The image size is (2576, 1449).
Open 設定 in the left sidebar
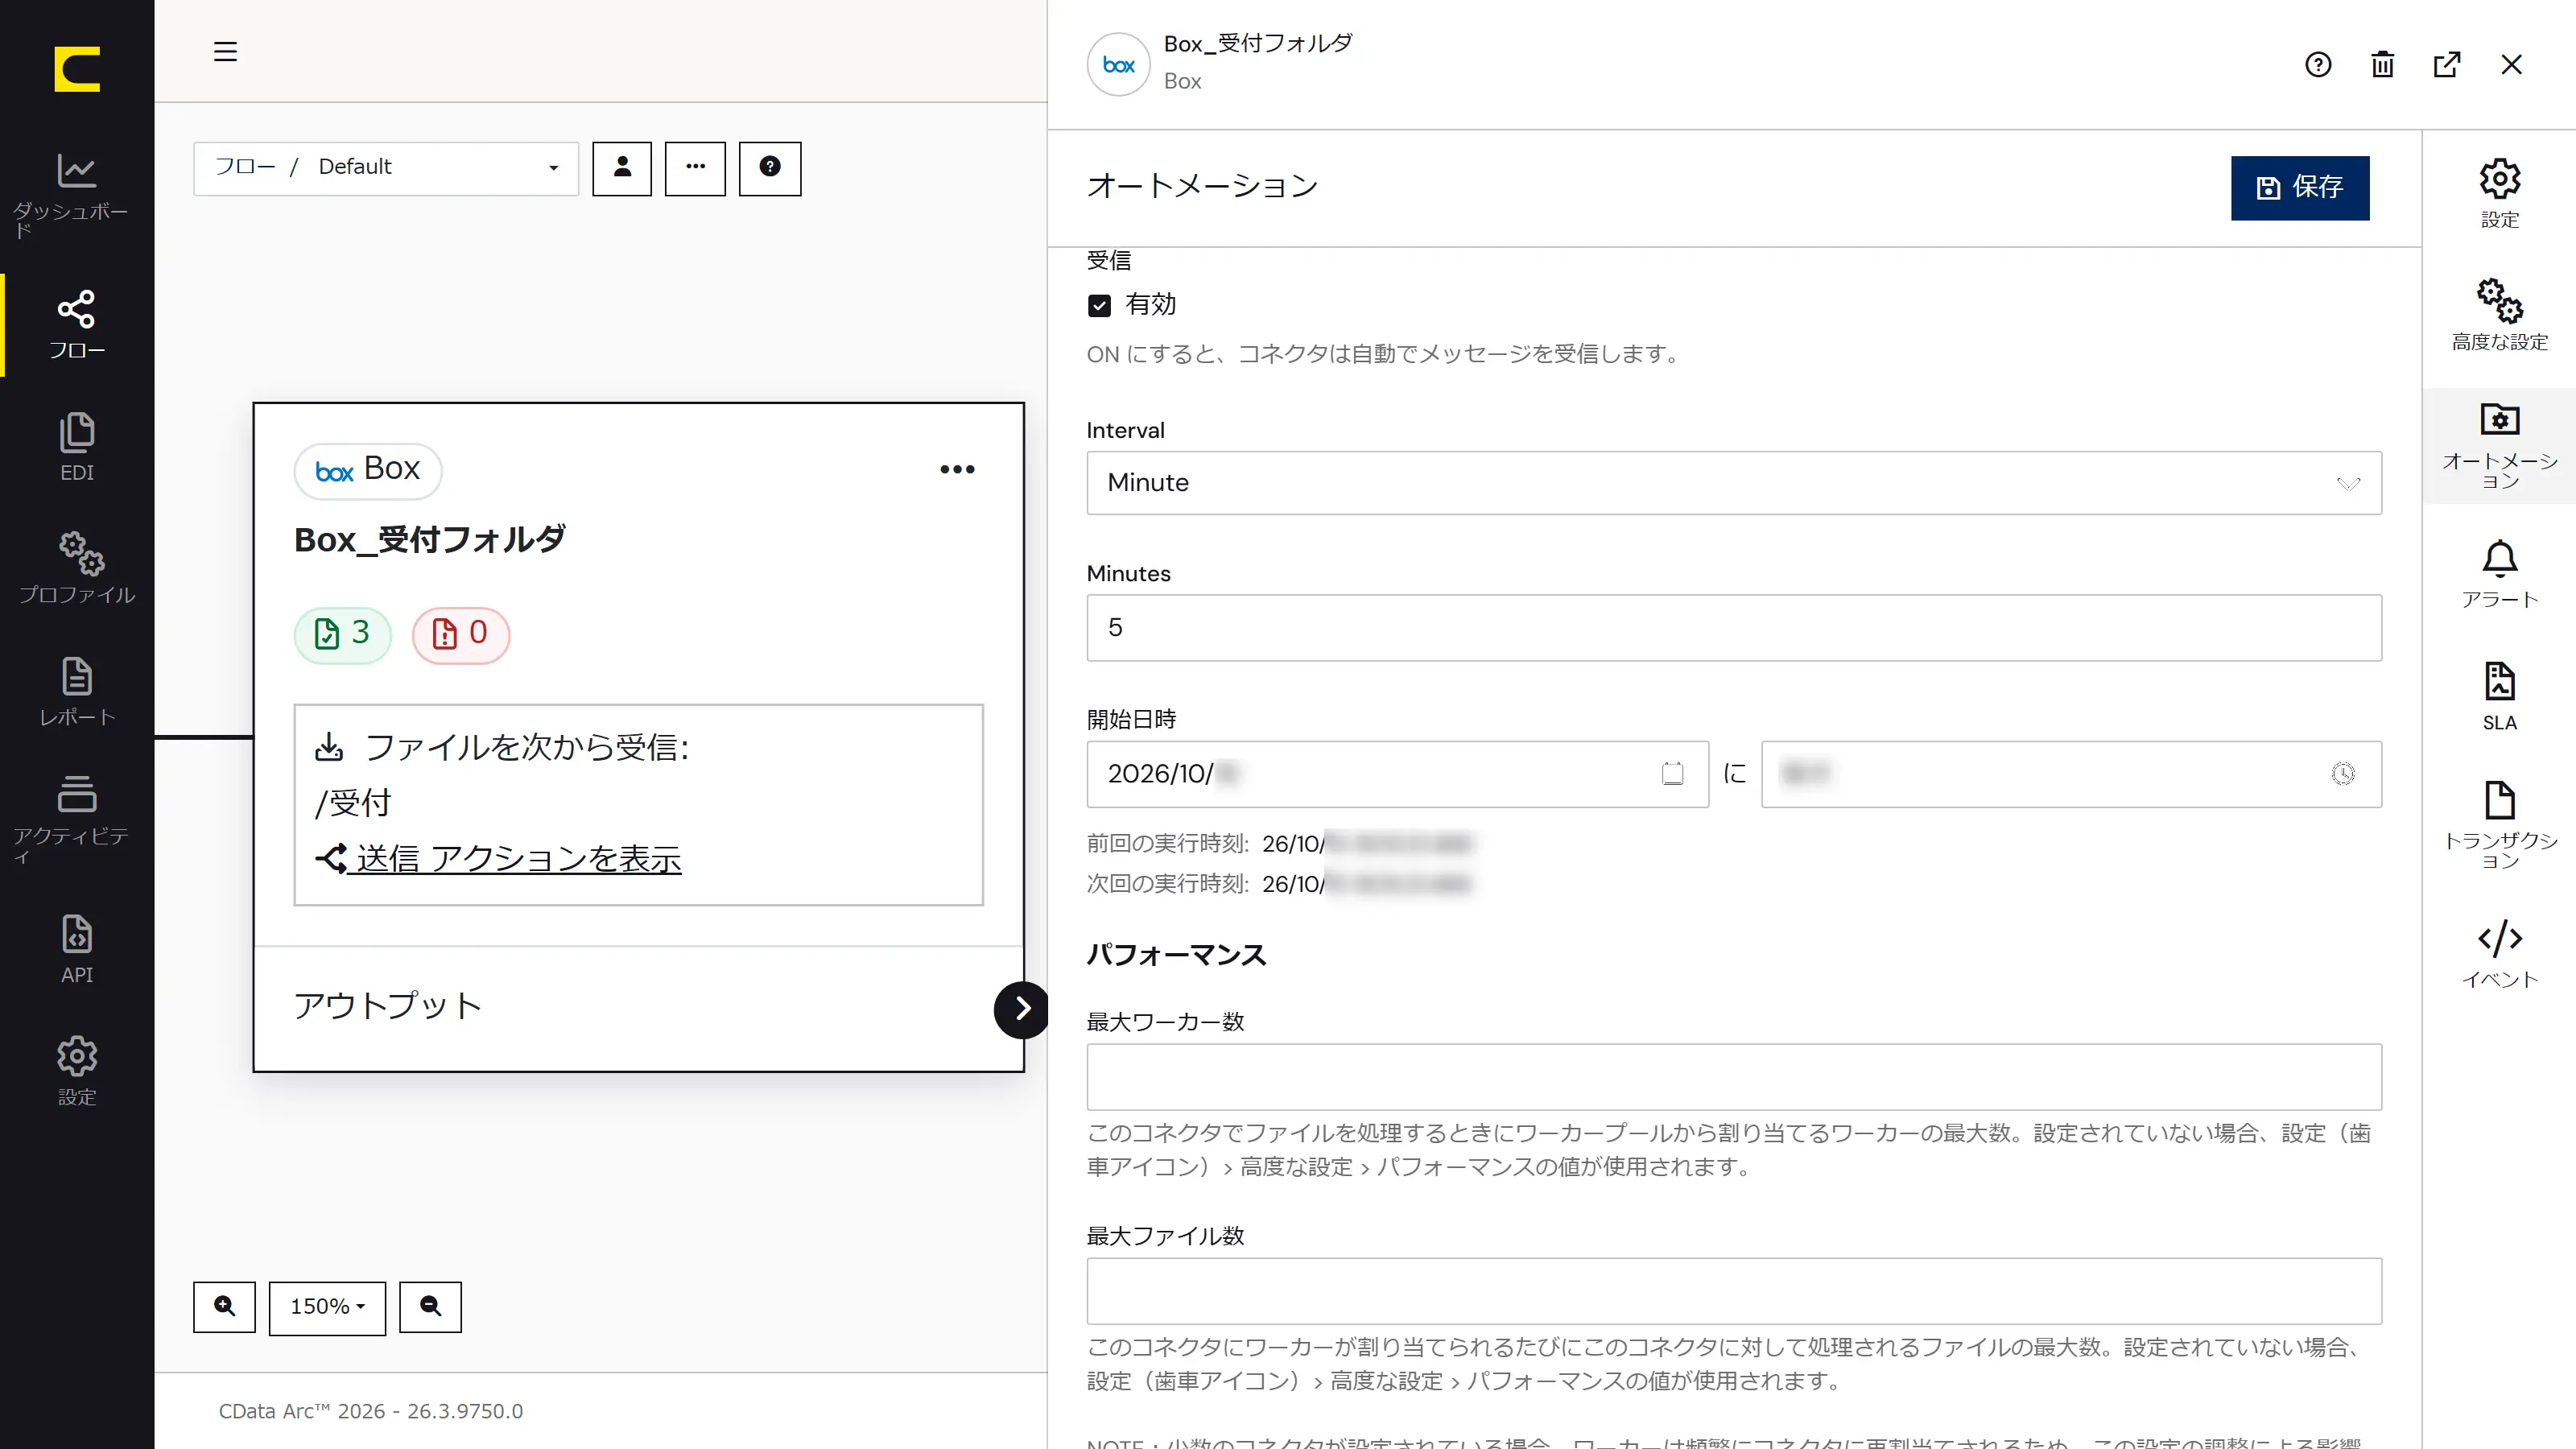click(x=77, y=1072)
